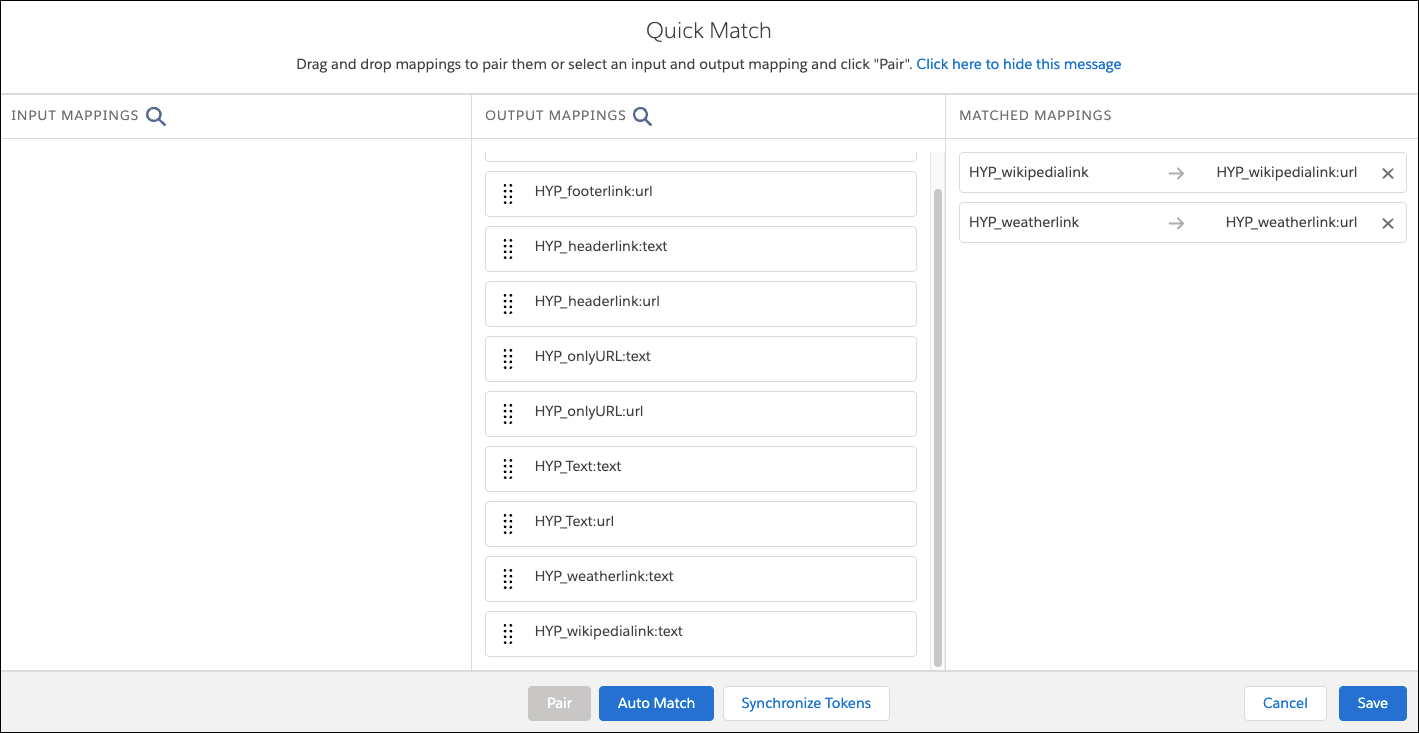Click the drag handle on HYP_Text:text

pos(509,468)
